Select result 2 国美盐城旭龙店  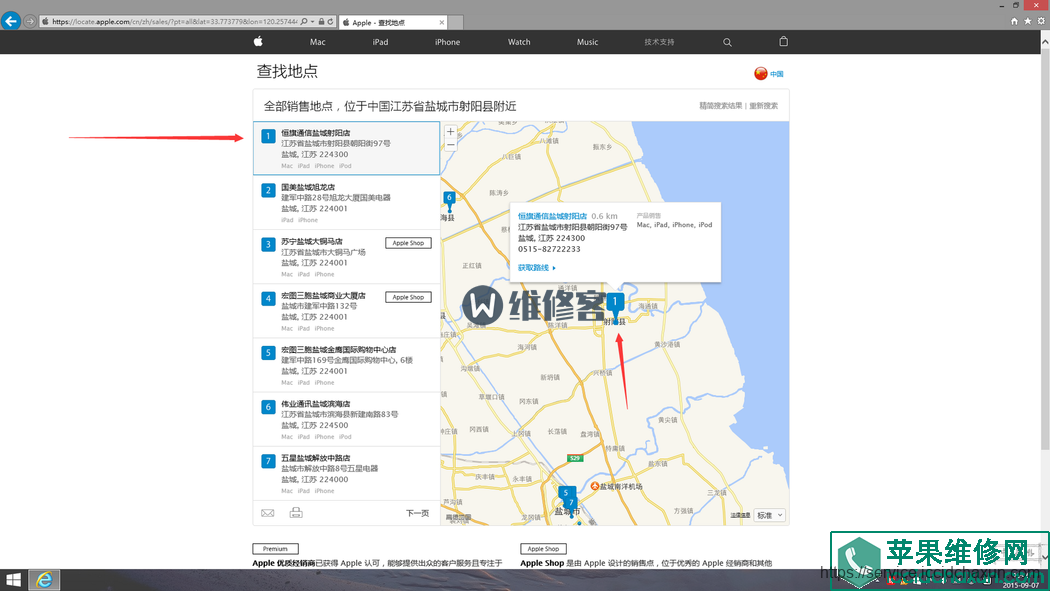[346, 202]
